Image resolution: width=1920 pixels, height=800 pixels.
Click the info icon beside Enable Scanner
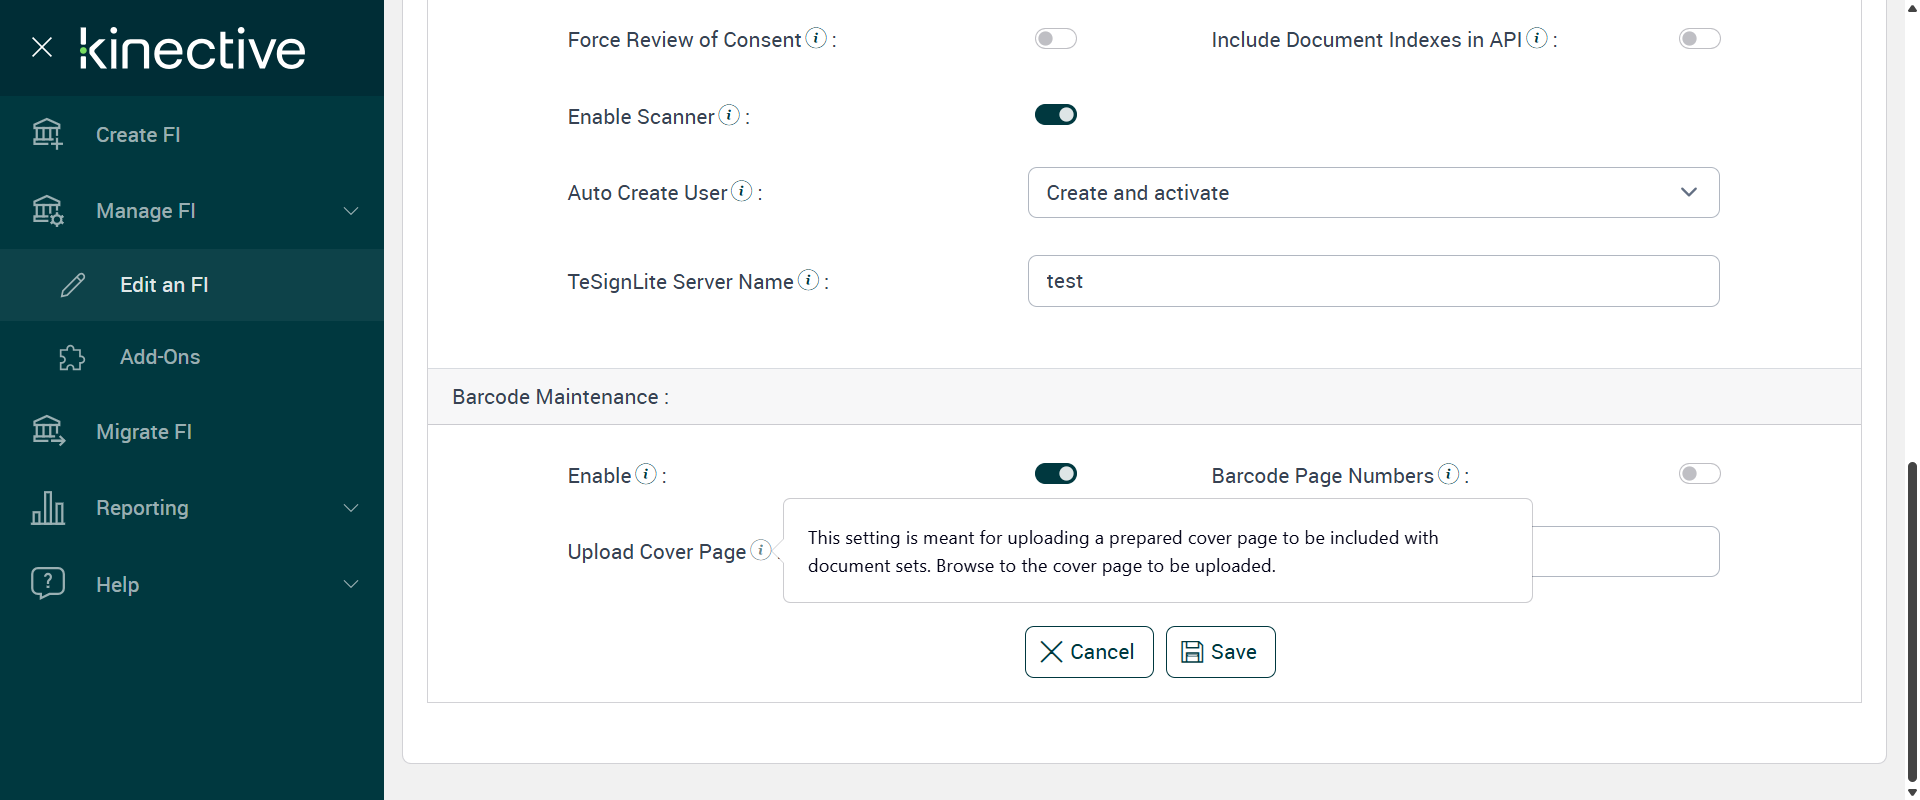click(x=730, y=115)
